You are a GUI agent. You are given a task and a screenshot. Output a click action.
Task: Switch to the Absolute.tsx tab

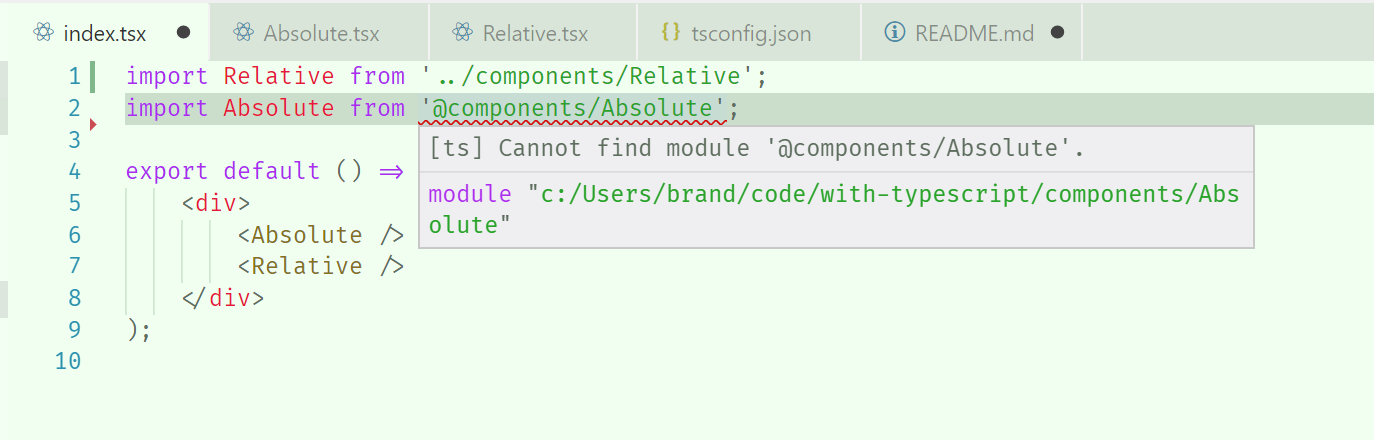(x=320, y=32)
